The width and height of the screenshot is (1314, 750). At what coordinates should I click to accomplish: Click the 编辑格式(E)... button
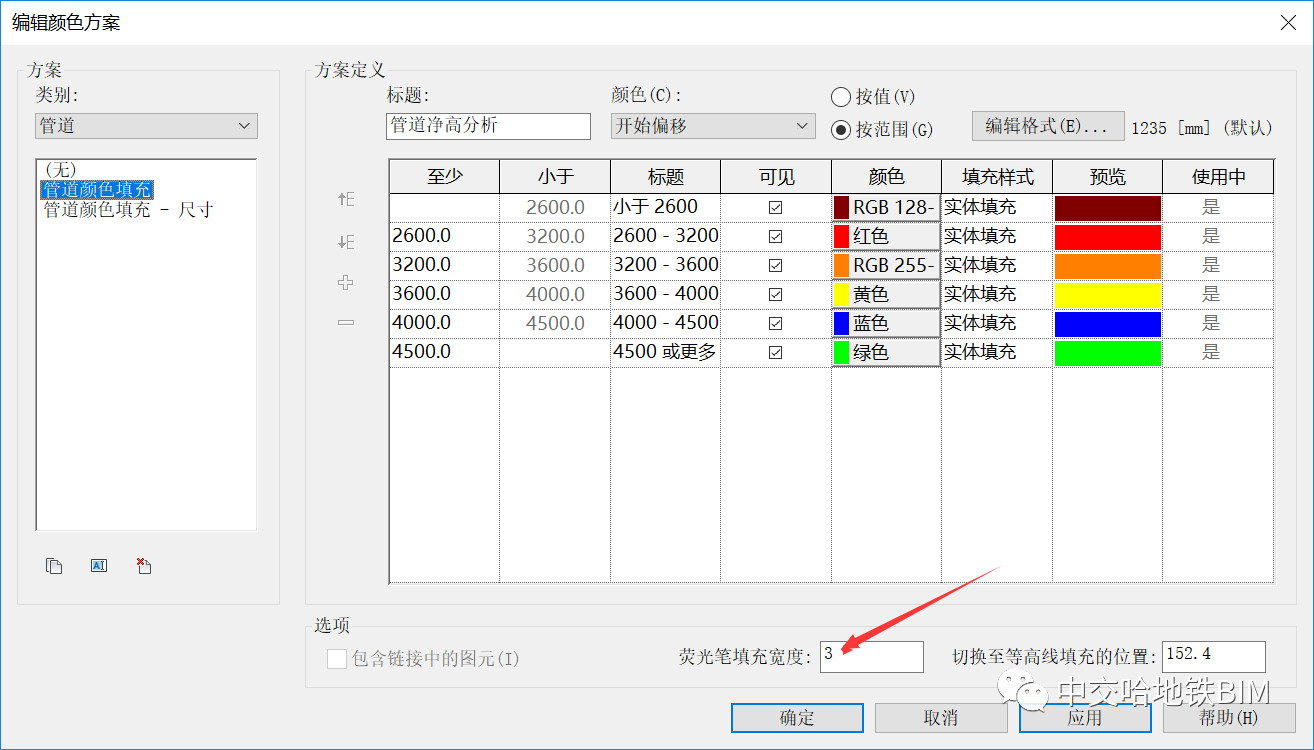pos(1047,126)
